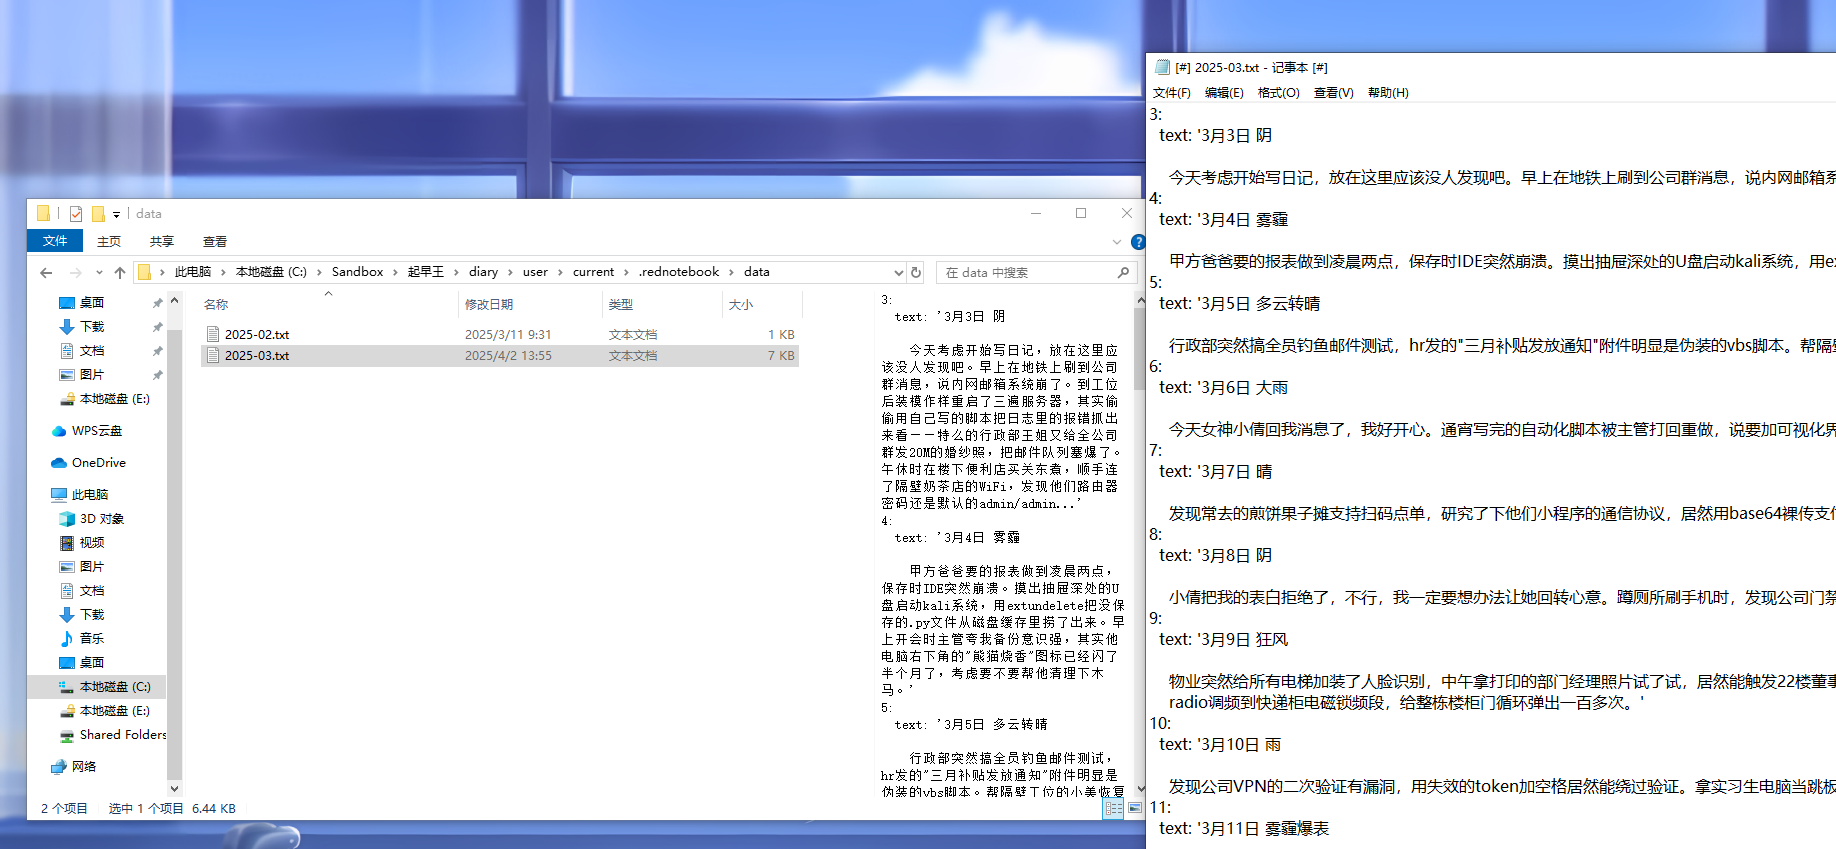Switch to the 查看 ribbon tab in Explorer
The width and height of the screenshot is (1836, 849).
point(214,242)
